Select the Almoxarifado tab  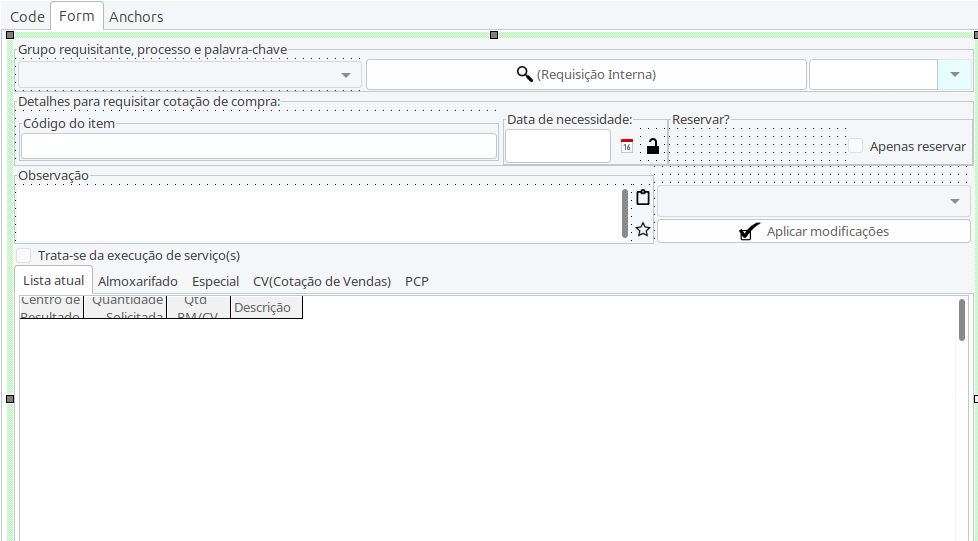pos(138,282)
